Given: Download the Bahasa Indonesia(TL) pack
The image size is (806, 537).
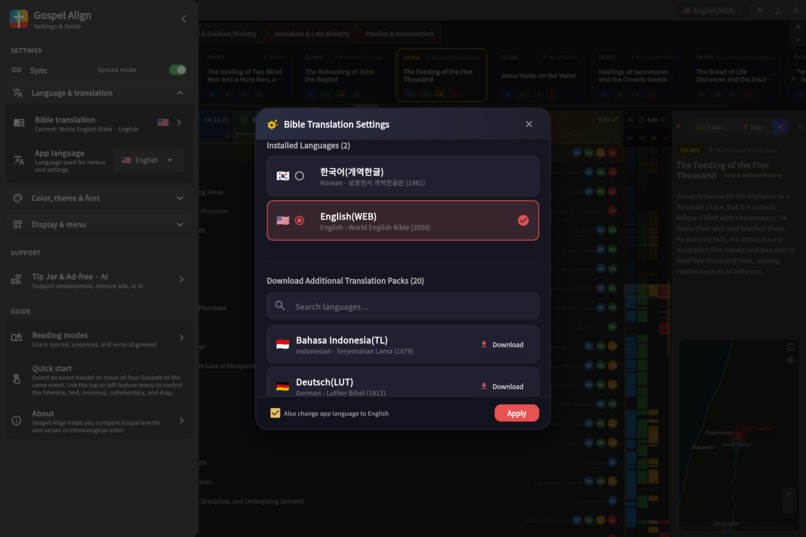Looking at the screenshot, I should click(x=502, y=344).
